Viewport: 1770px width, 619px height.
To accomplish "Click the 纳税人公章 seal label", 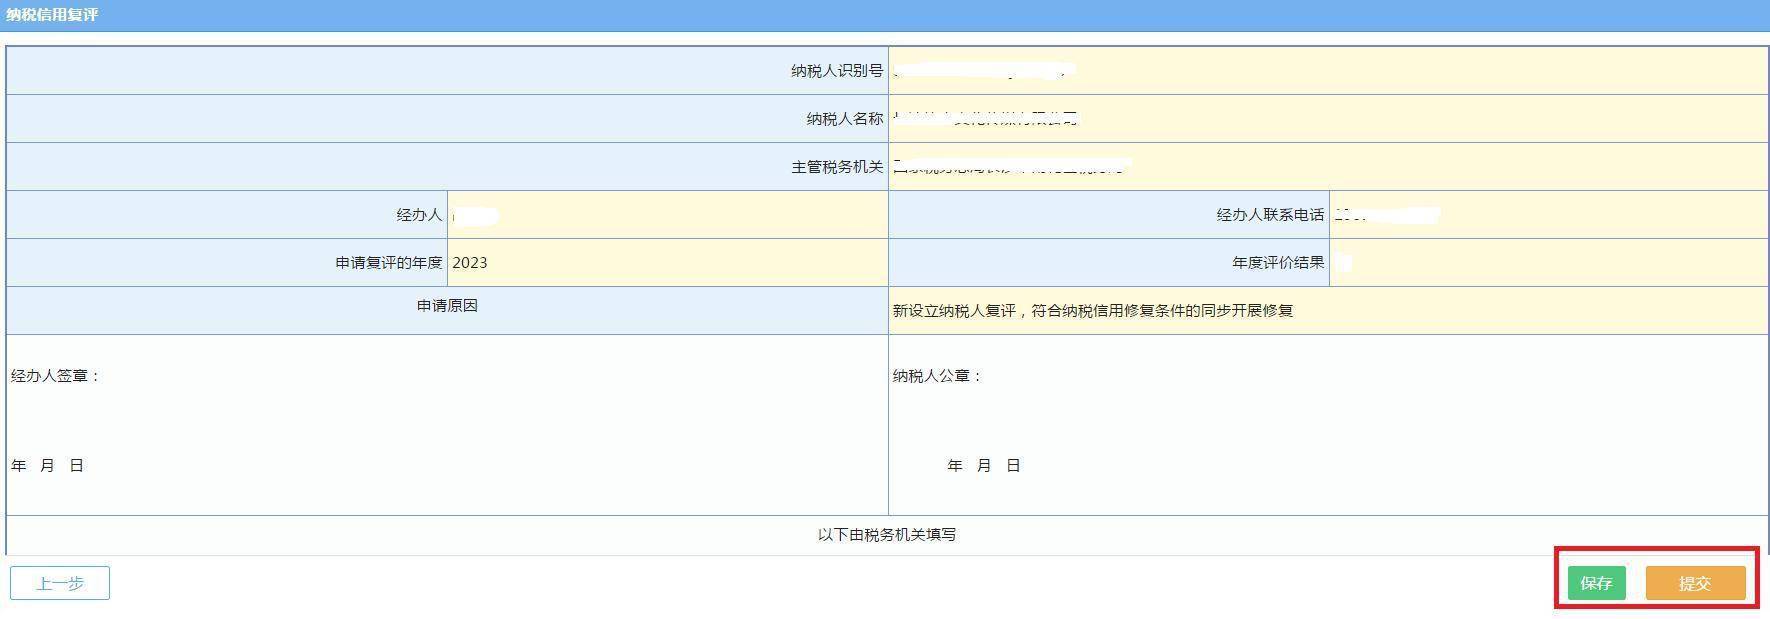I will click(937, 376).
